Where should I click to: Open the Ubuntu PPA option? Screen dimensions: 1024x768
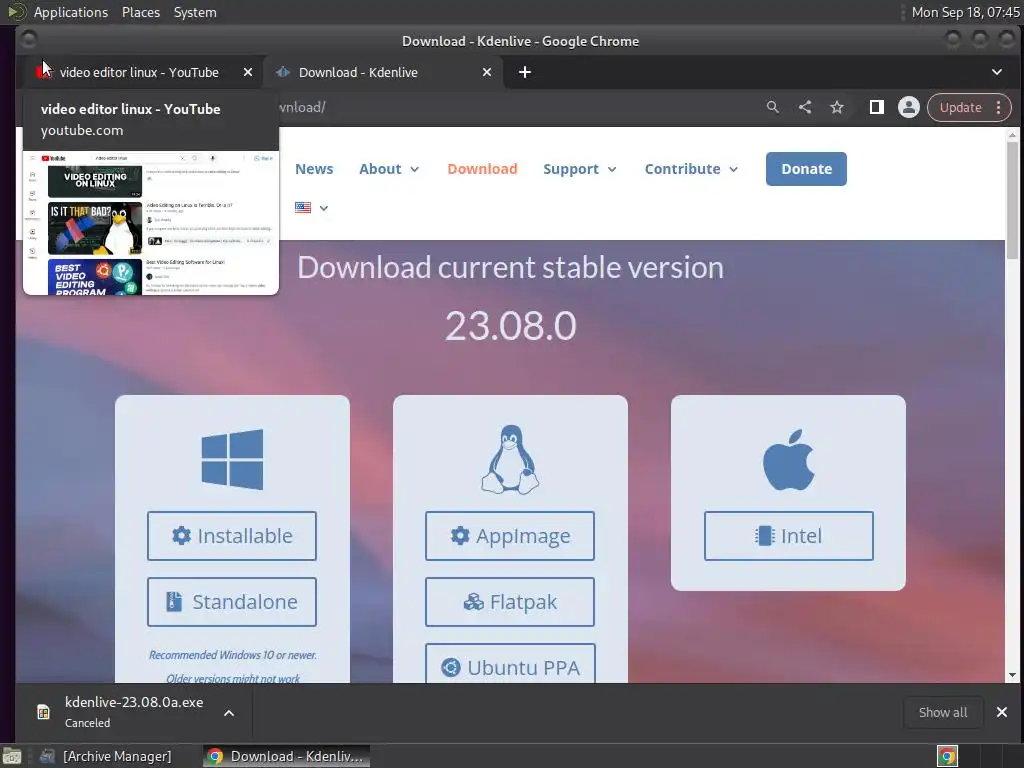[x=510, y=664]
